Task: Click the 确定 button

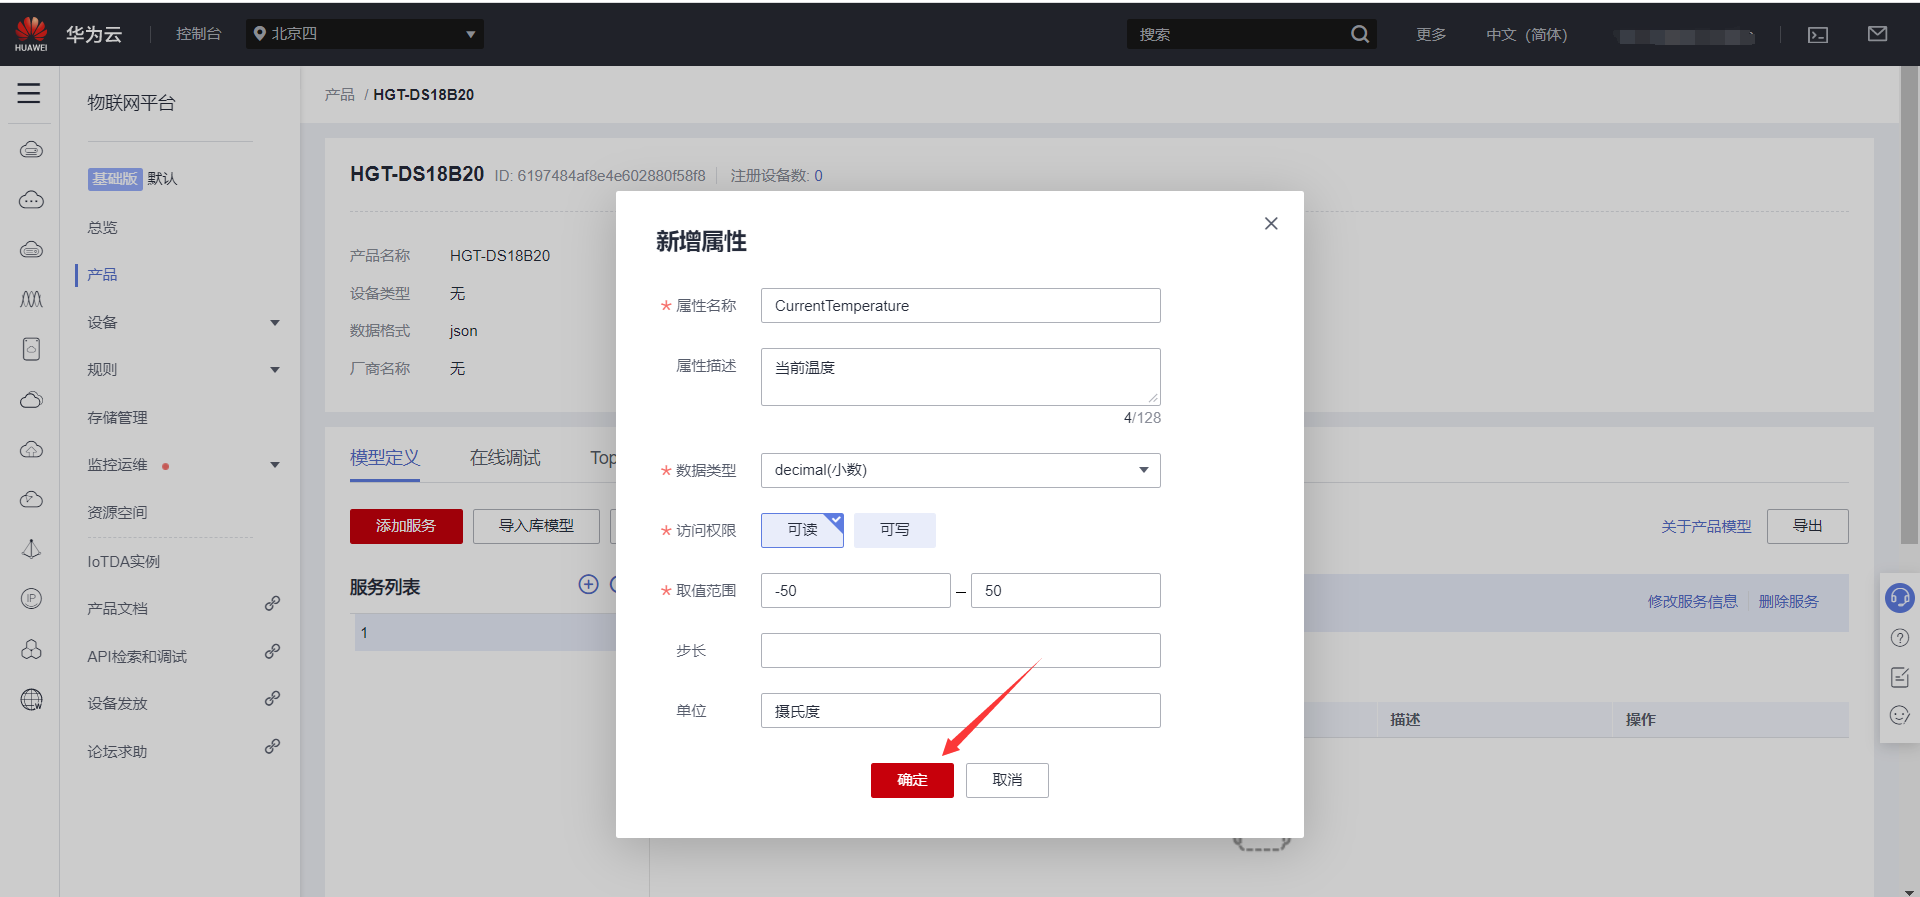Action: point(912,780)
